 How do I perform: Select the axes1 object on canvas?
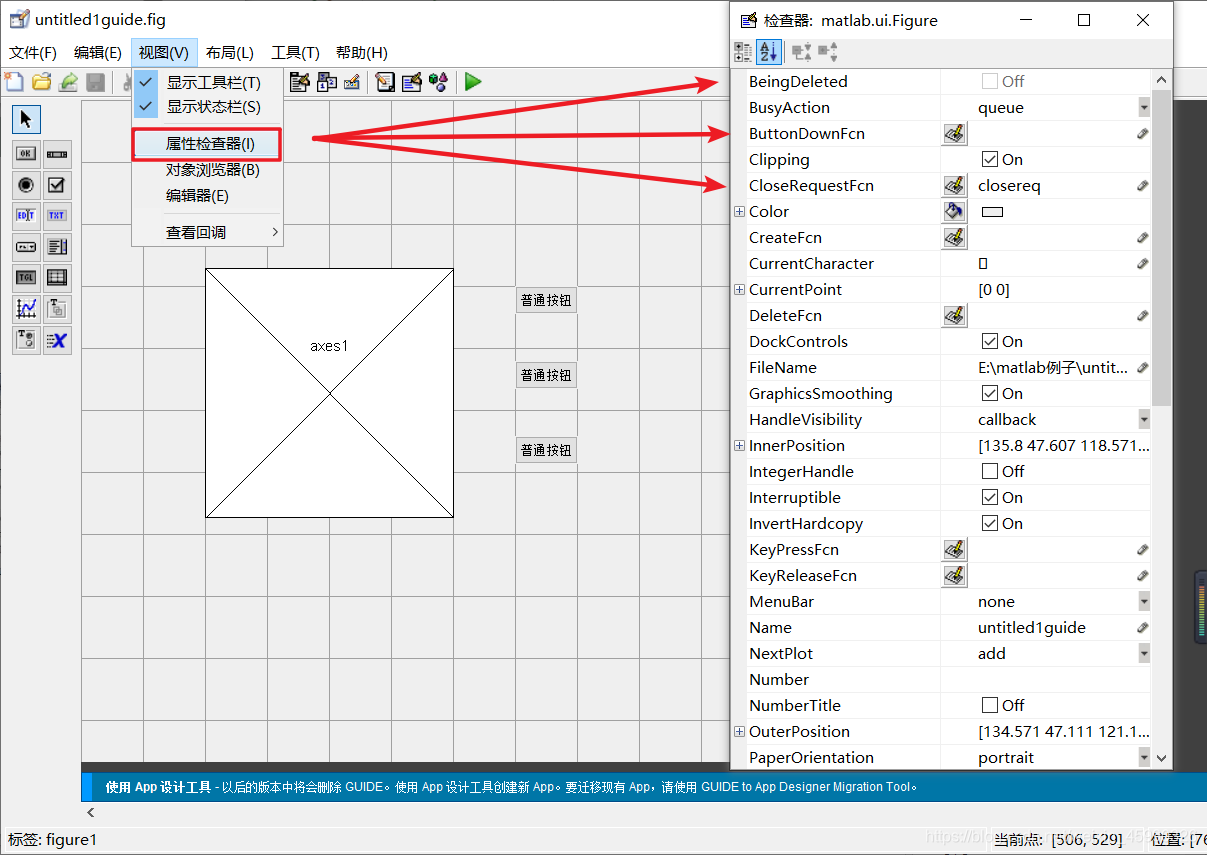[329, 392]
